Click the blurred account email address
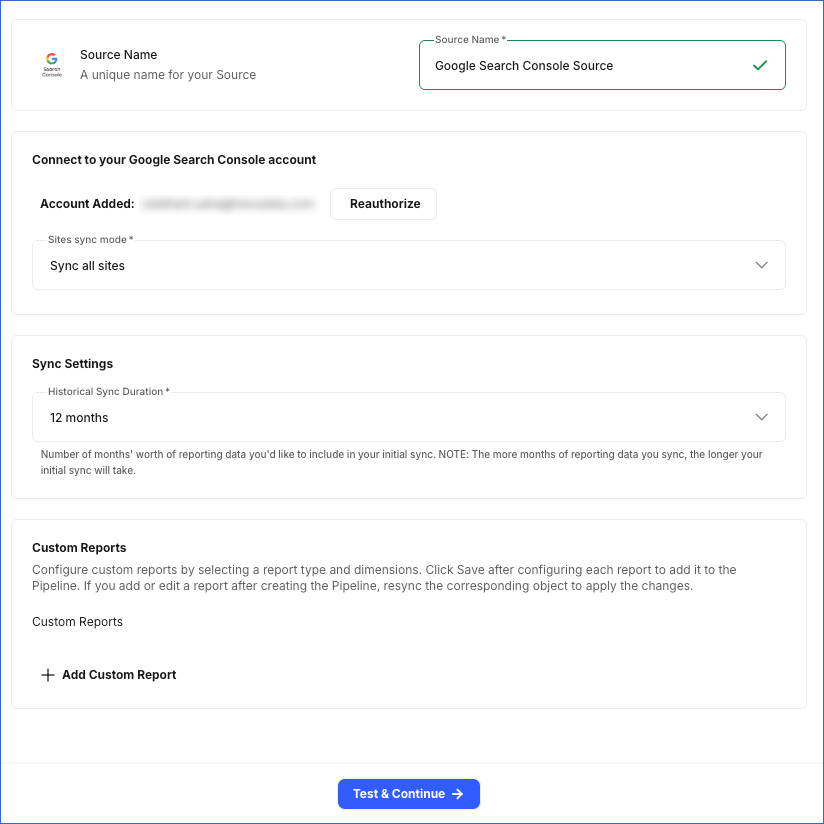Viewport: 824px width, 824px height. 229,204
